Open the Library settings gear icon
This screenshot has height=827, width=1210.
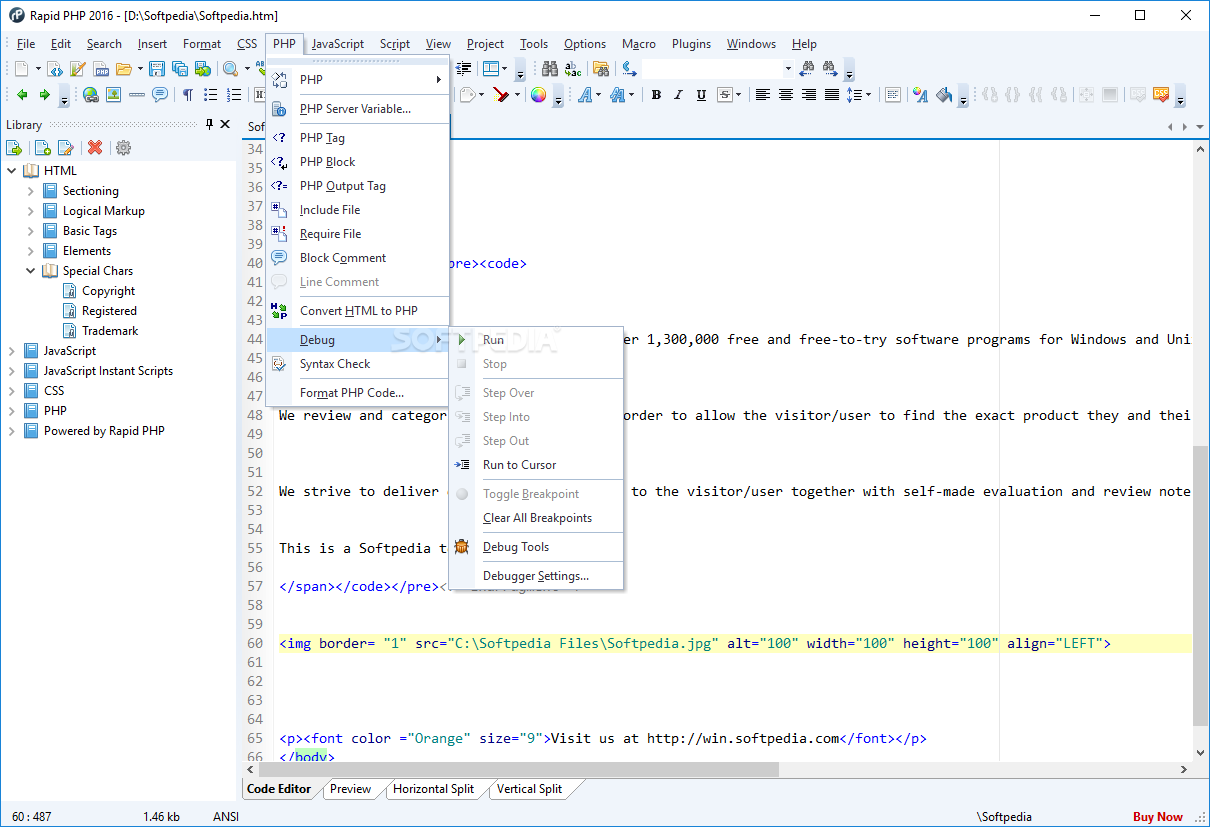click(x=123, y=148)
